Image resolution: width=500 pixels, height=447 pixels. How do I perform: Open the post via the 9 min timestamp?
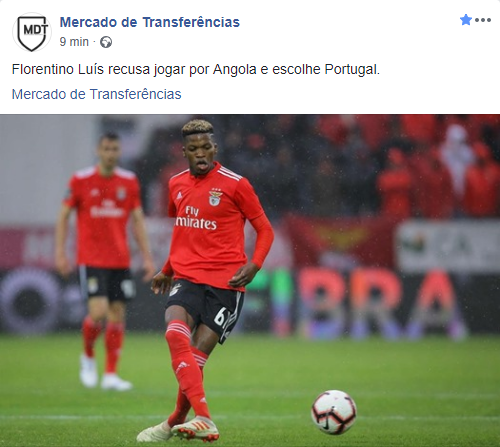(74, 42)
